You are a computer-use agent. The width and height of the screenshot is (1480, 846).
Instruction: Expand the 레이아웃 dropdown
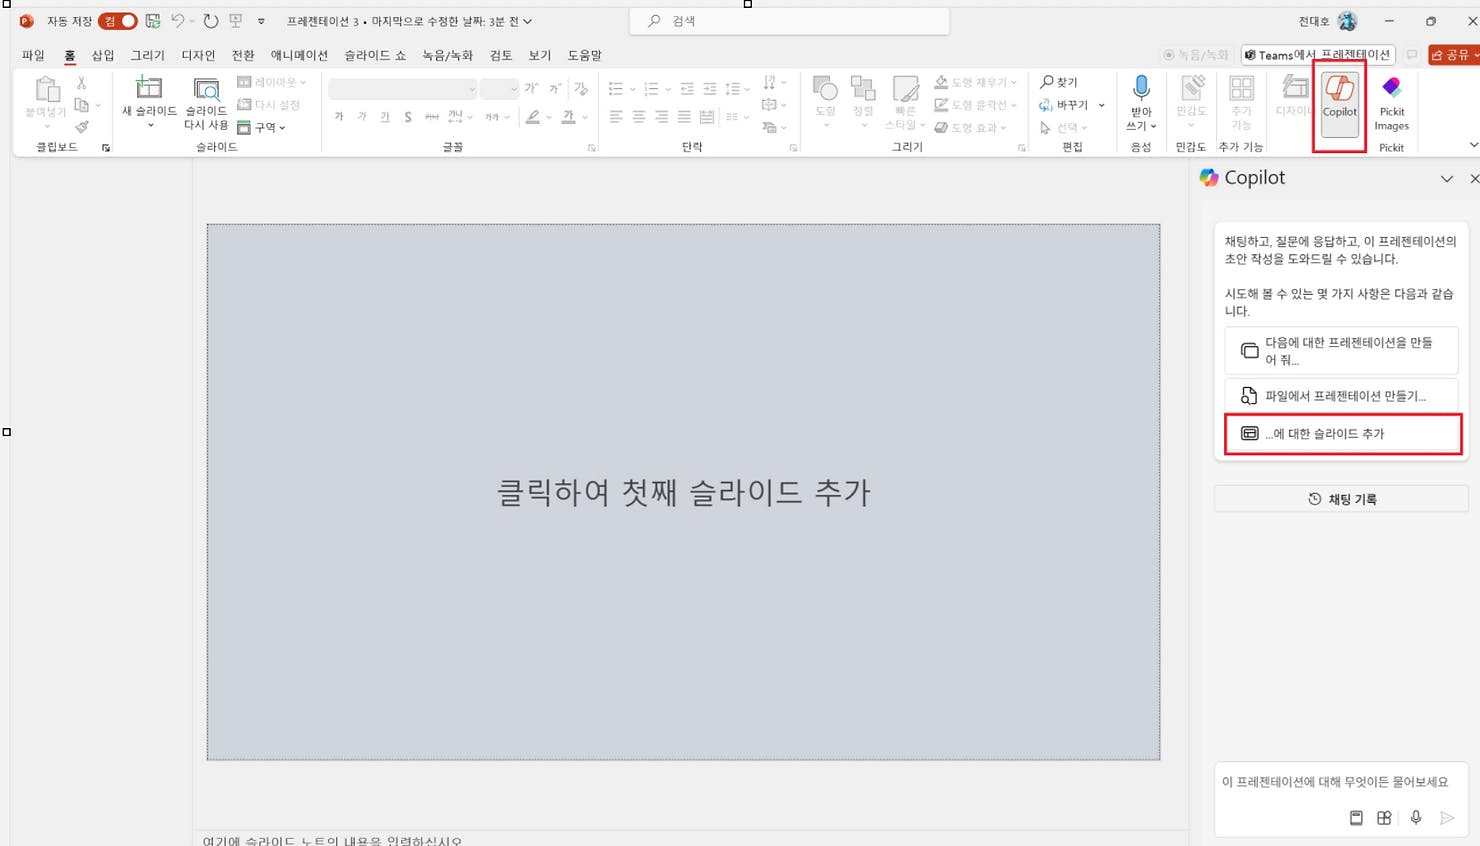point(272,81)
